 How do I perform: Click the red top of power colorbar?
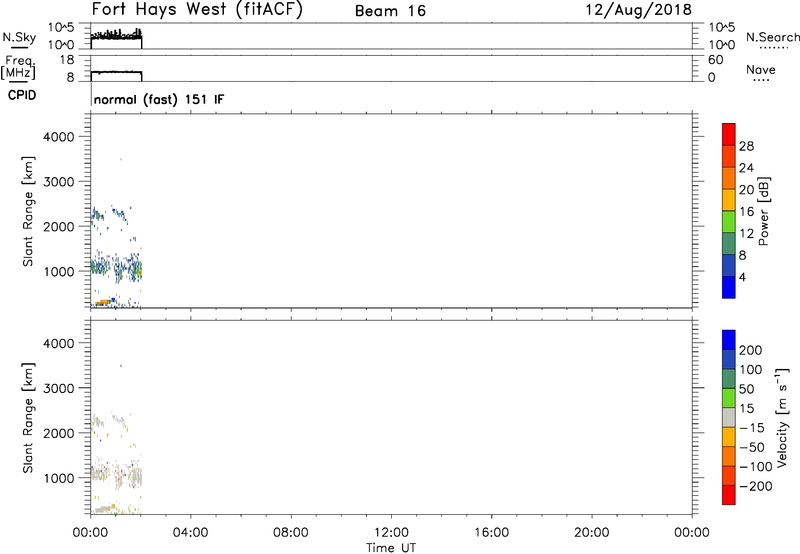[x=729, y=135]
